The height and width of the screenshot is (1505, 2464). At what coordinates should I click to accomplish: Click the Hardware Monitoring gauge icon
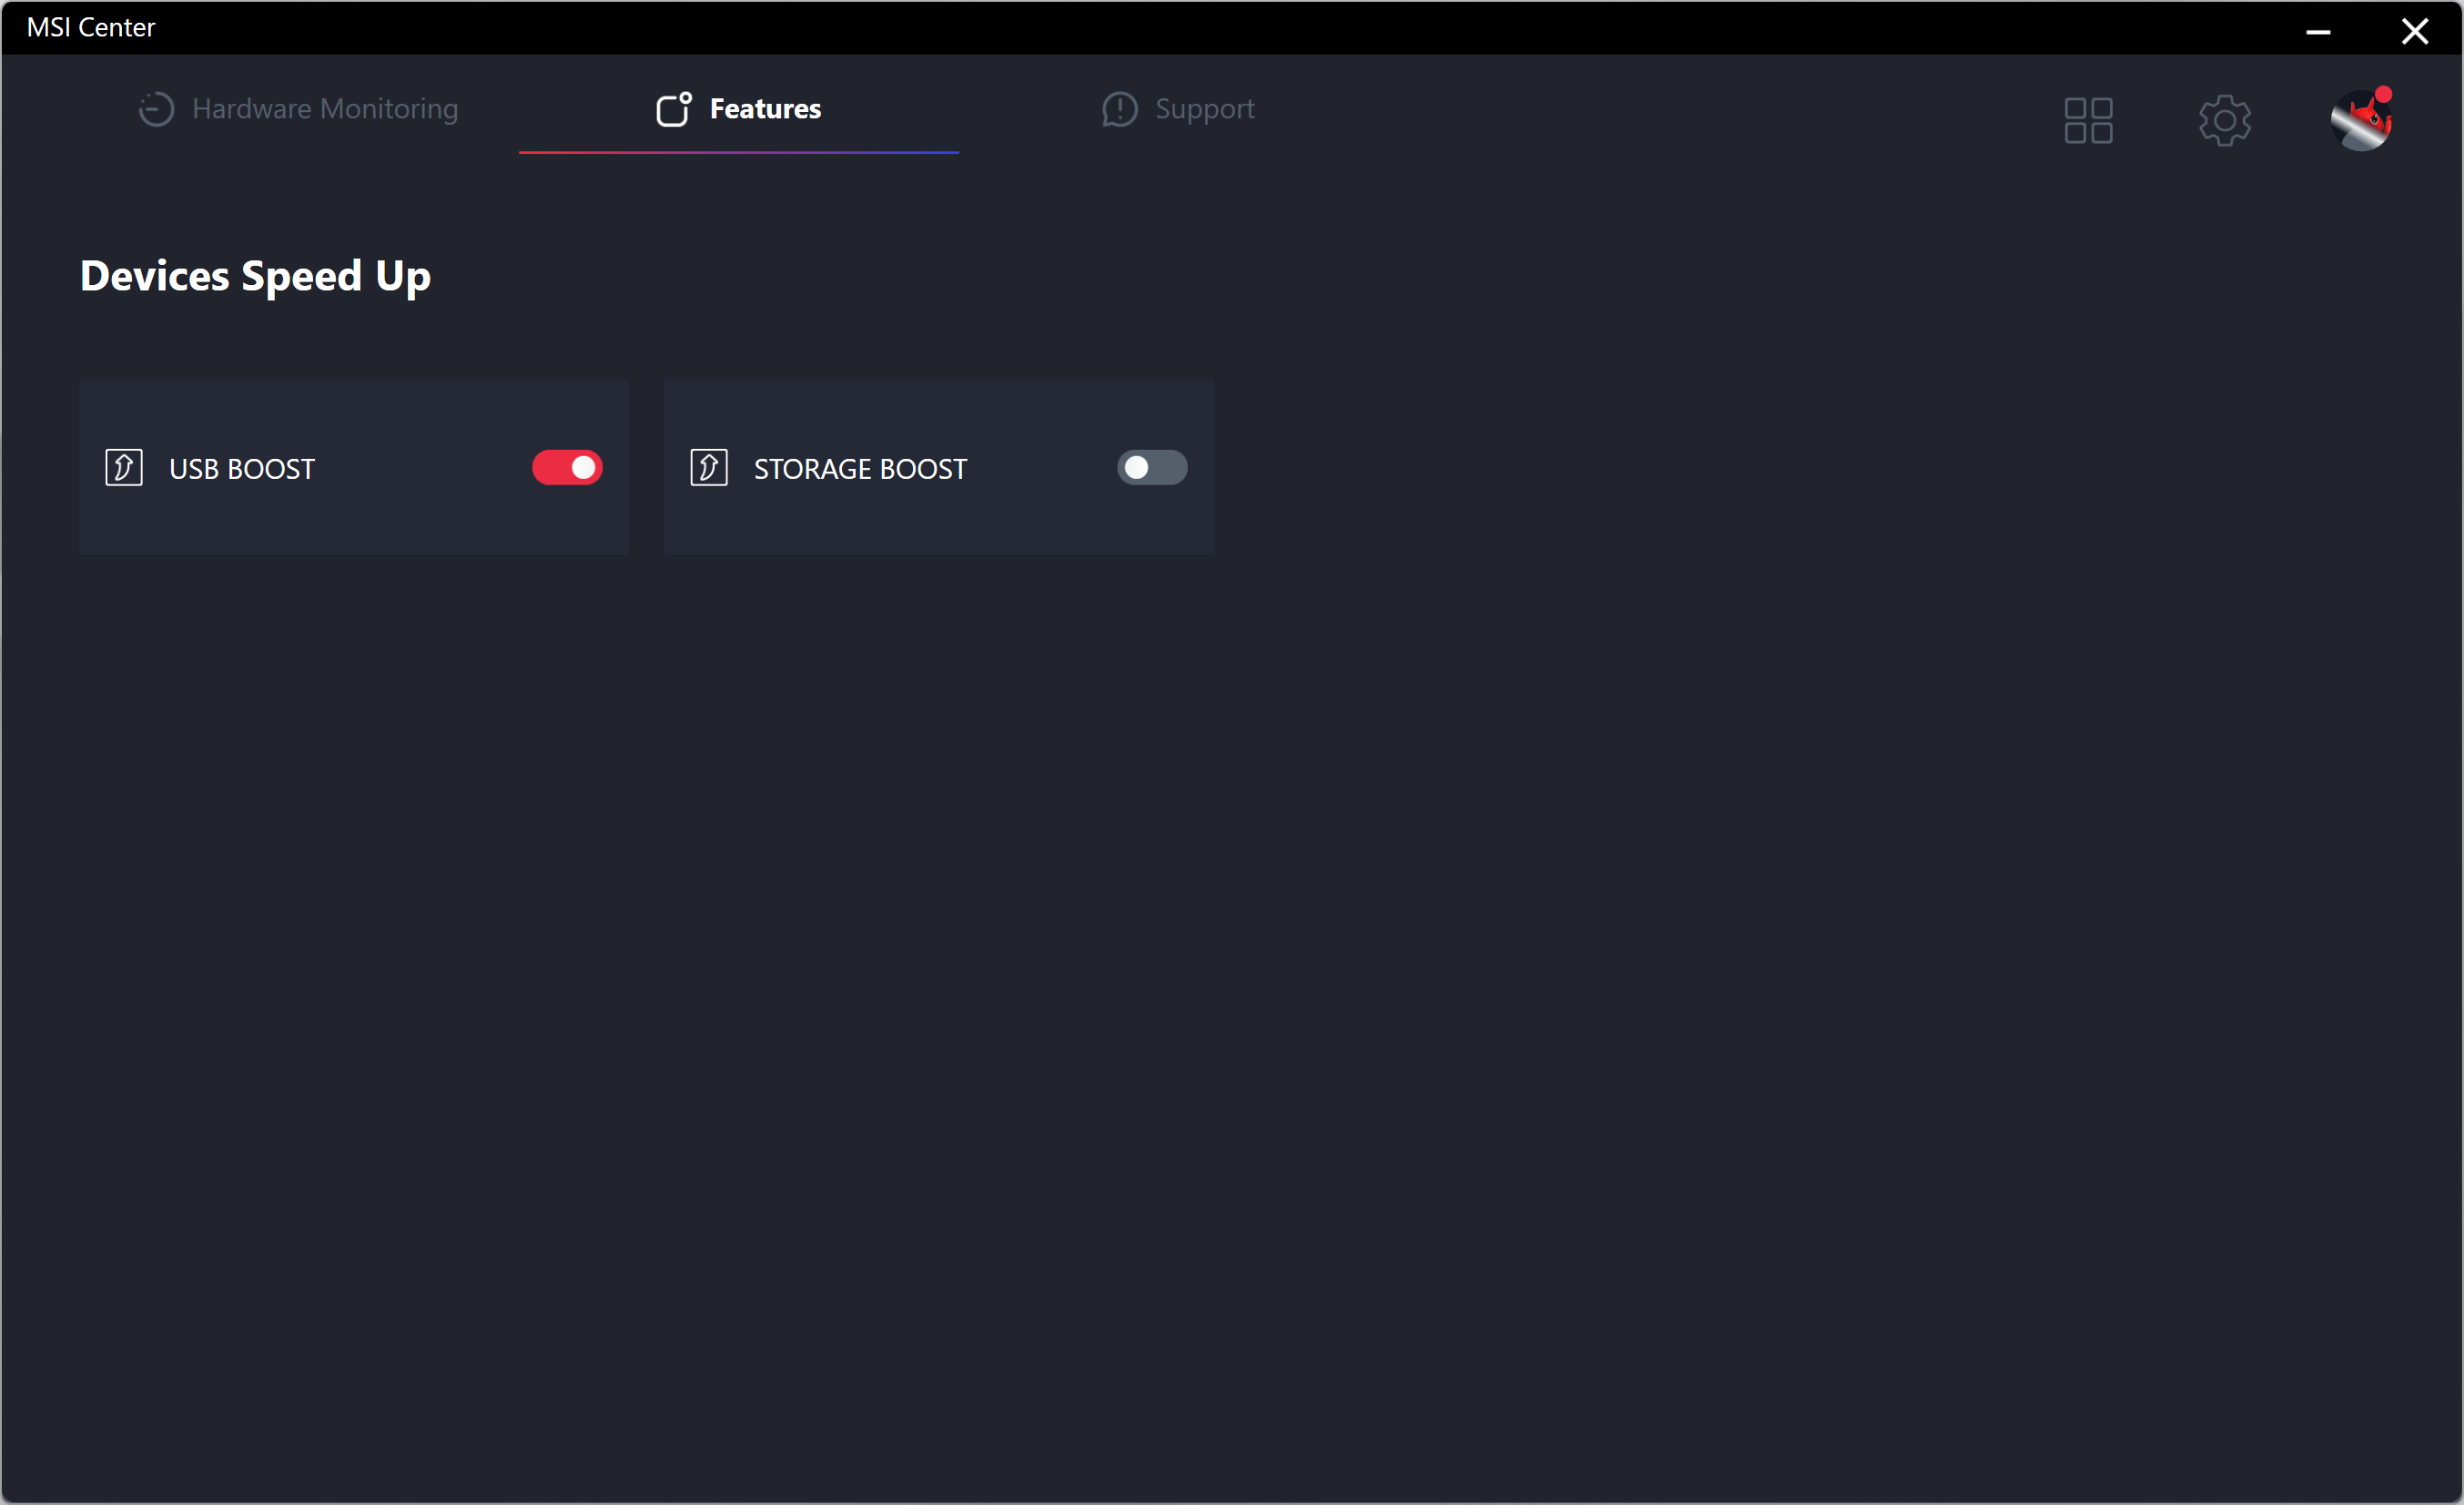(156, 109)
